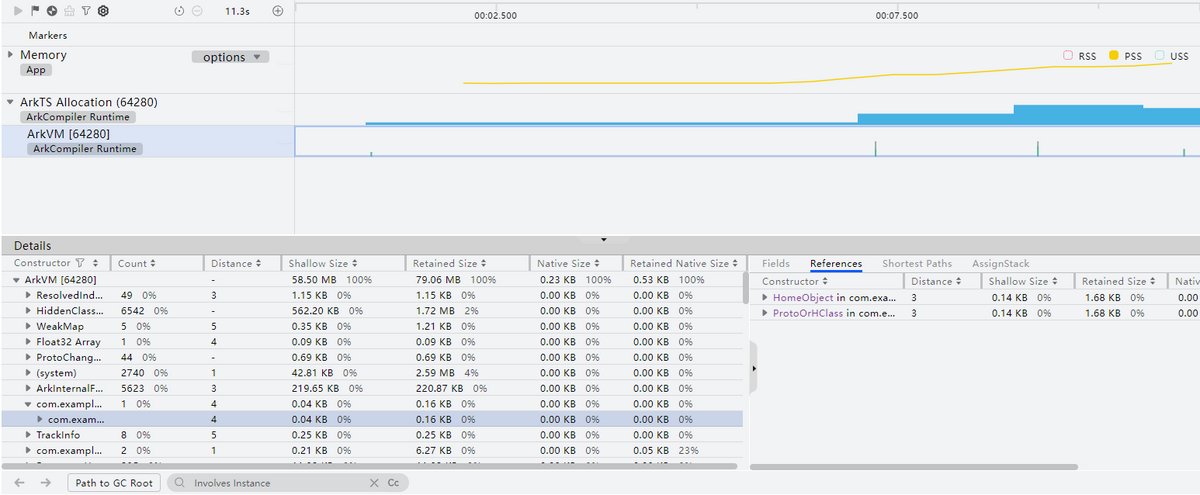Screen dimensions: 1200x495
Task: Click the filter icon beside Constructor header
Action: [81, 263]
